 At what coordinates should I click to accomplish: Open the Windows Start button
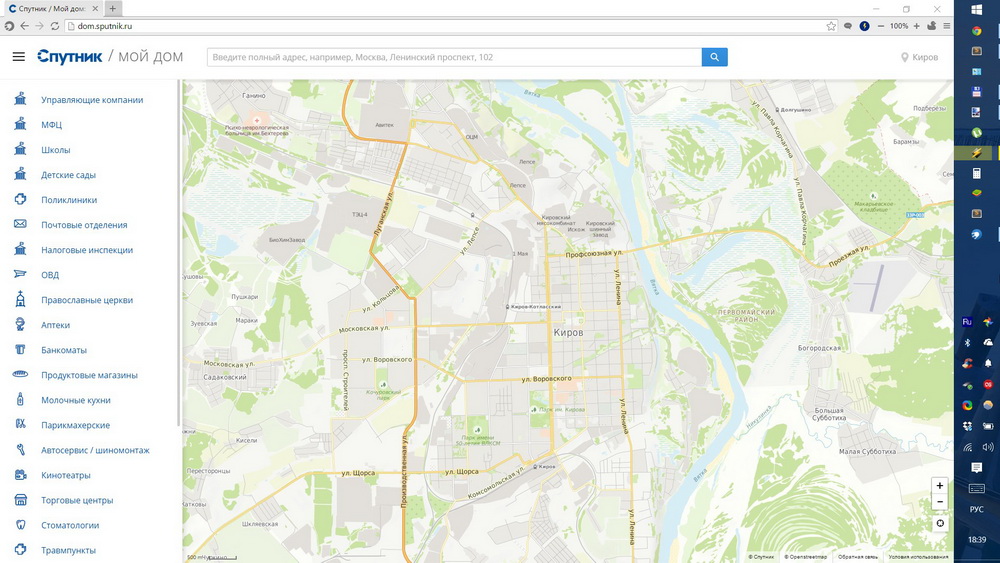click(976, 10)
